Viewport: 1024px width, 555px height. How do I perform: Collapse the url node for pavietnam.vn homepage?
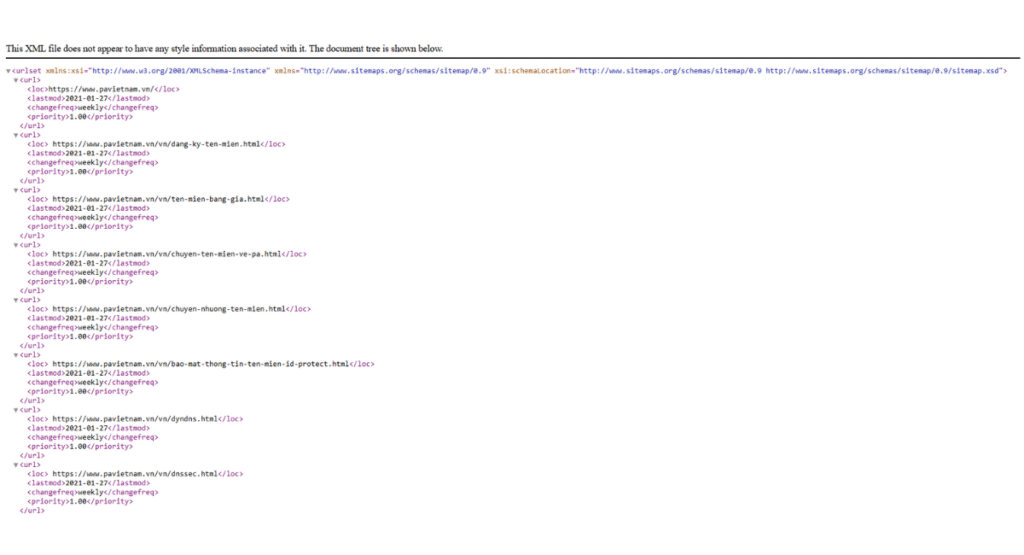(x=16, y=80)
